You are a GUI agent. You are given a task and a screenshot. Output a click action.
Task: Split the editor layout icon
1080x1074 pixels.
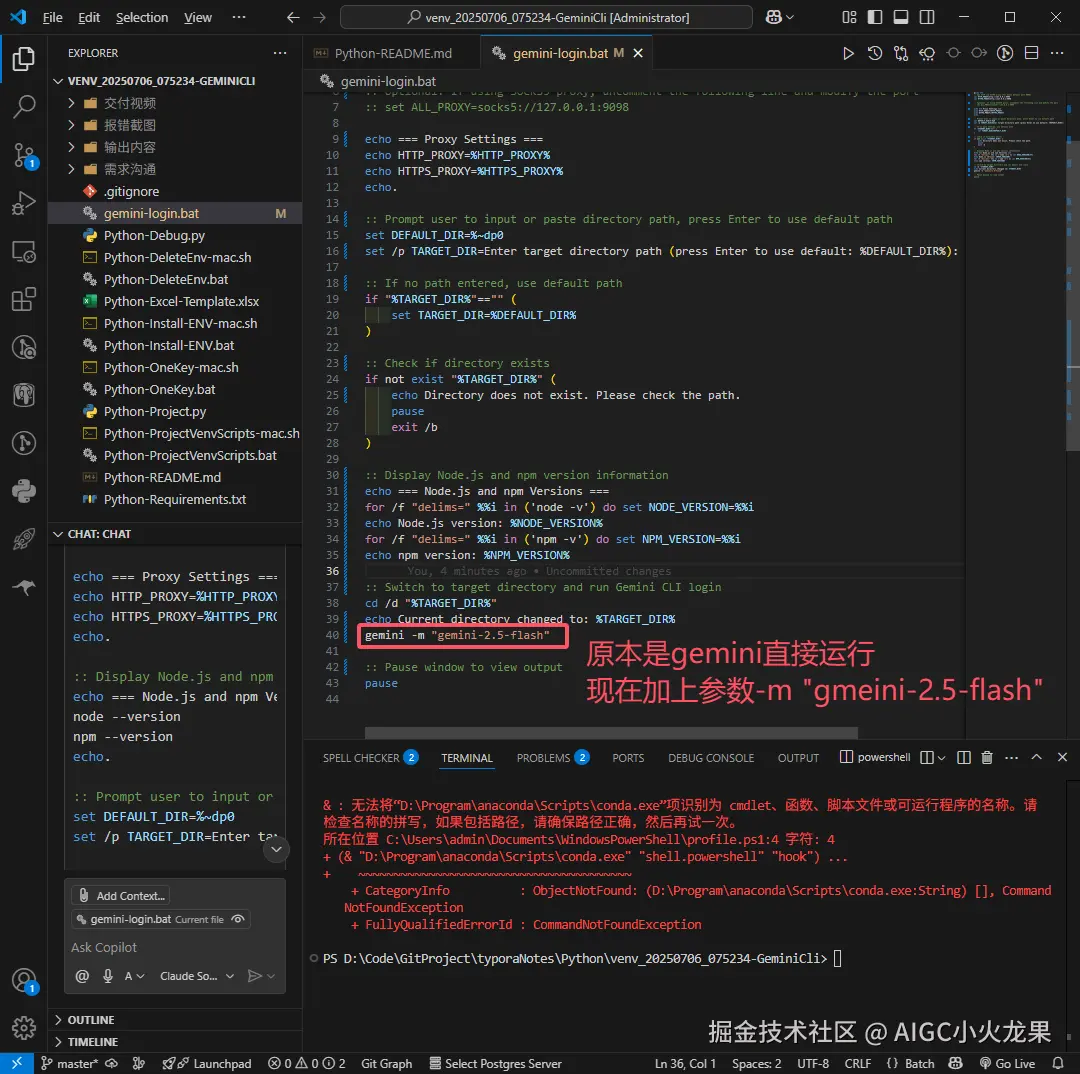(1031, 53)
